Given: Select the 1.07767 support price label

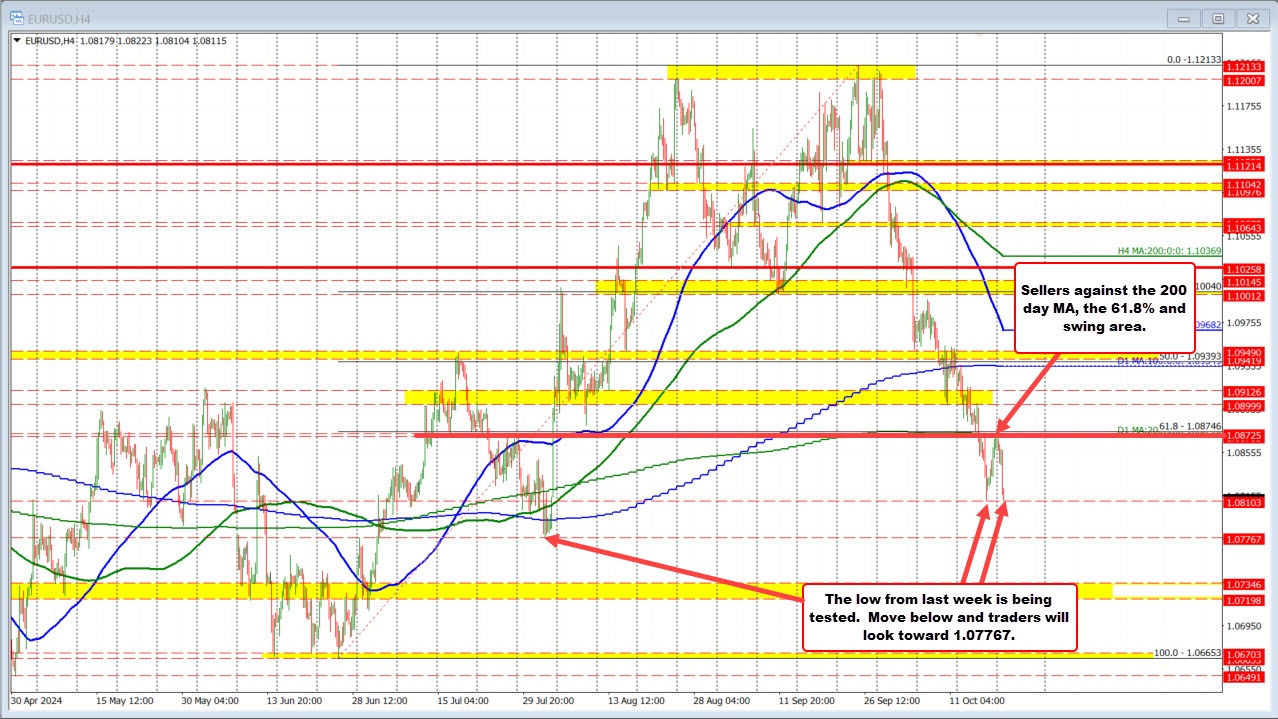Looking at the screenshot, I should pyautogui.click(x=1245, y=539).
